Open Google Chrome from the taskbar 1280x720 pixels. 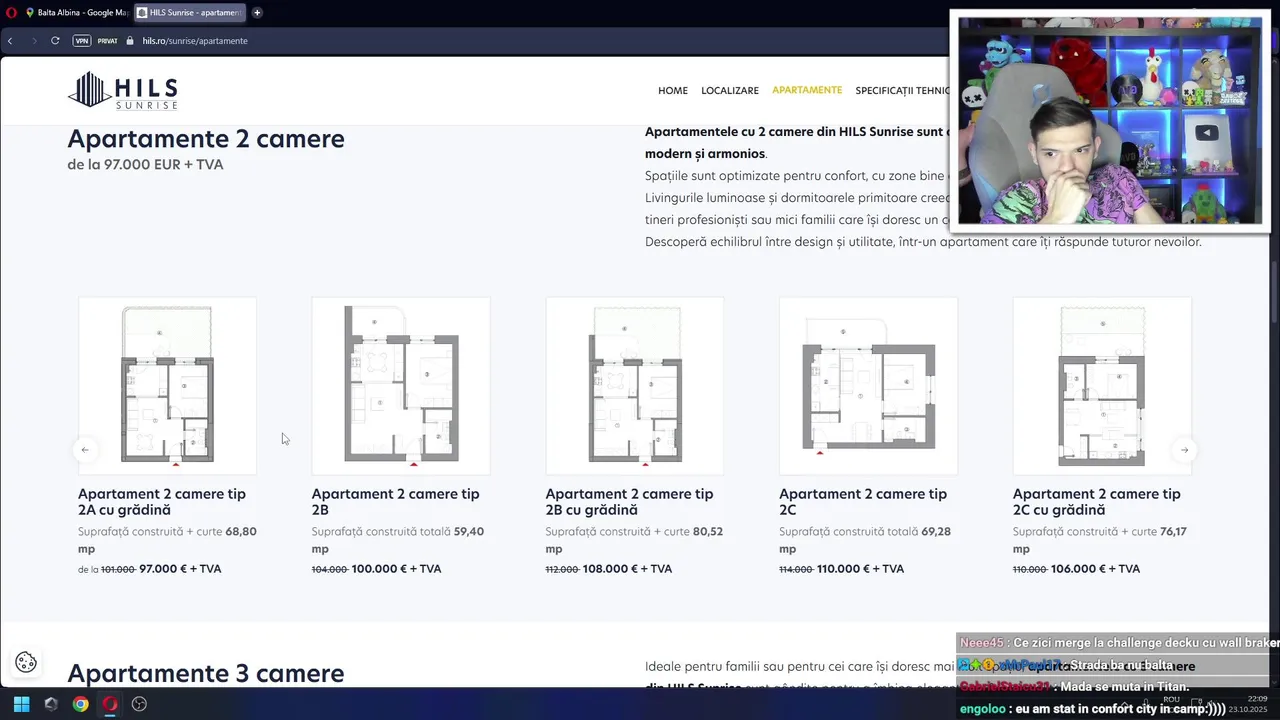(80, 704)
